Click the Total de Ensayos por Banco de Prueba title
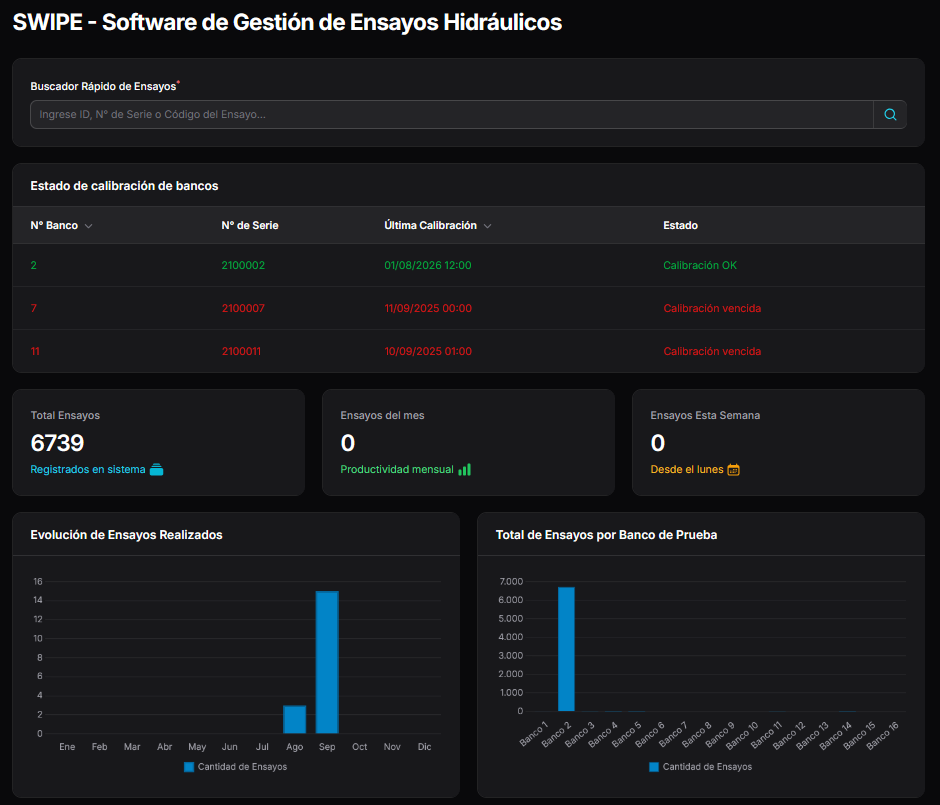Screen dimensions: 940x805 606,535
